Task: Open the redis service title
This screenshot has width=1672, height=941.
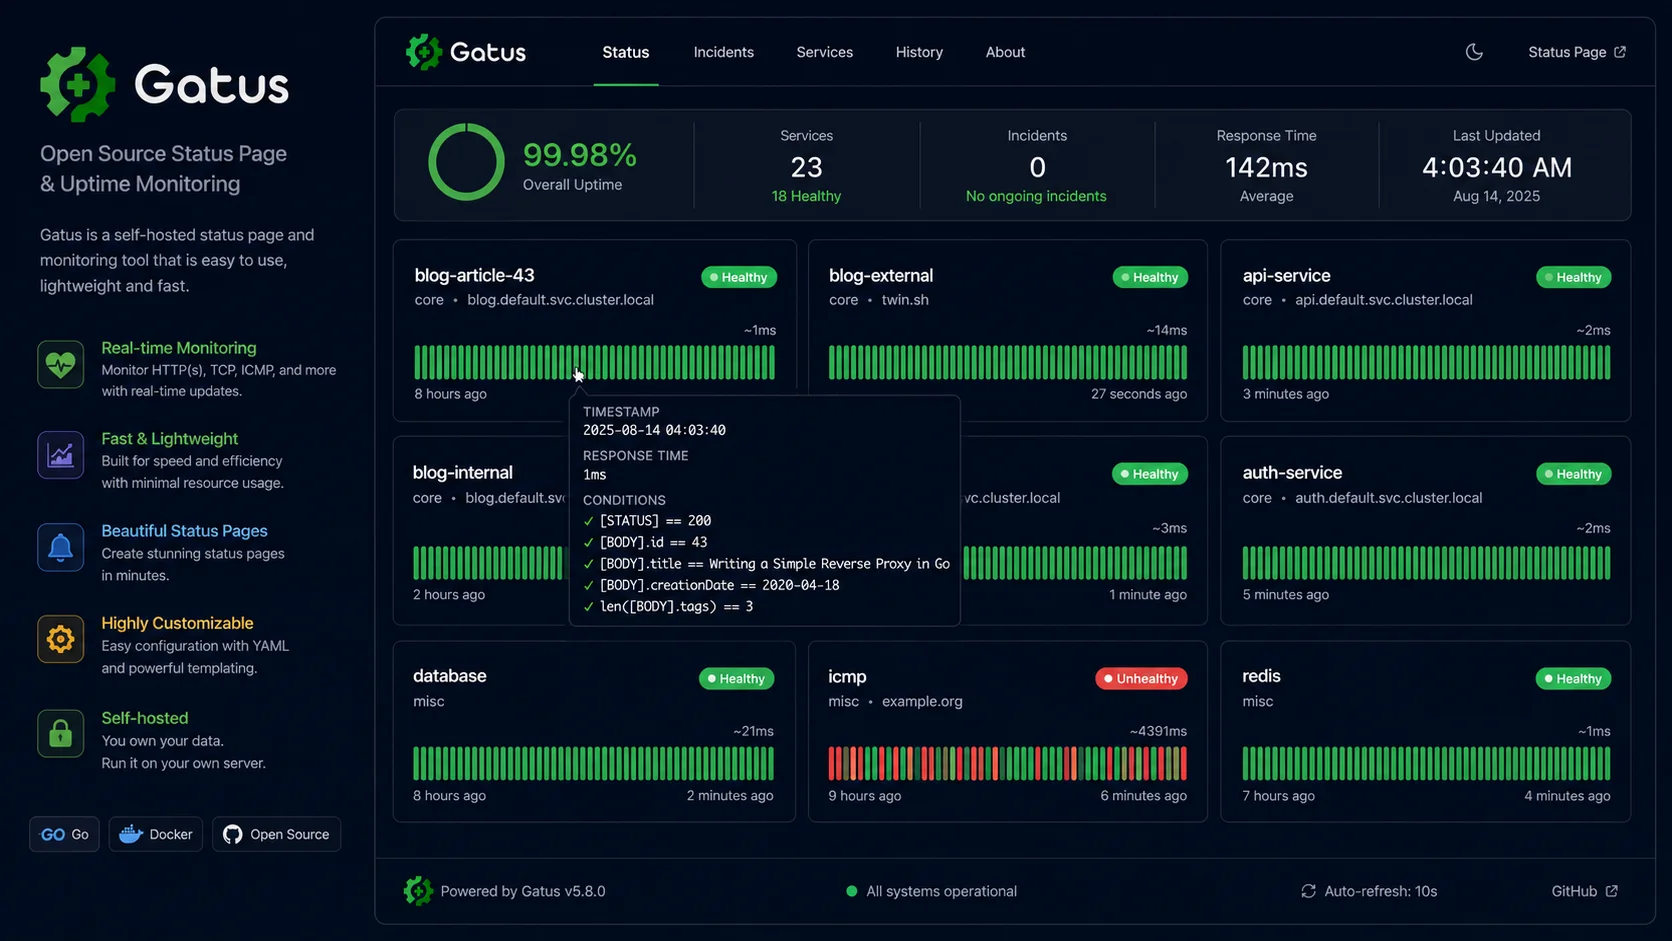Action: point(1262,676)
